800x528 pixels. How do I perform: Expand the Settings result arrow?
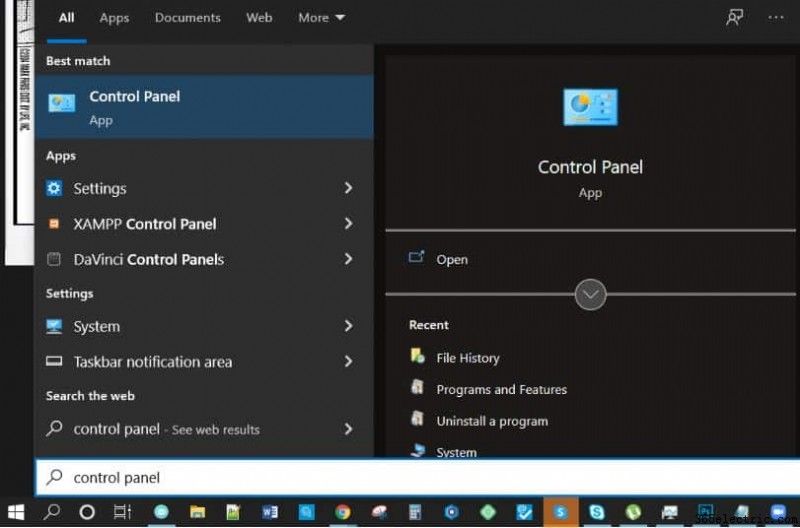pos(348,188)
